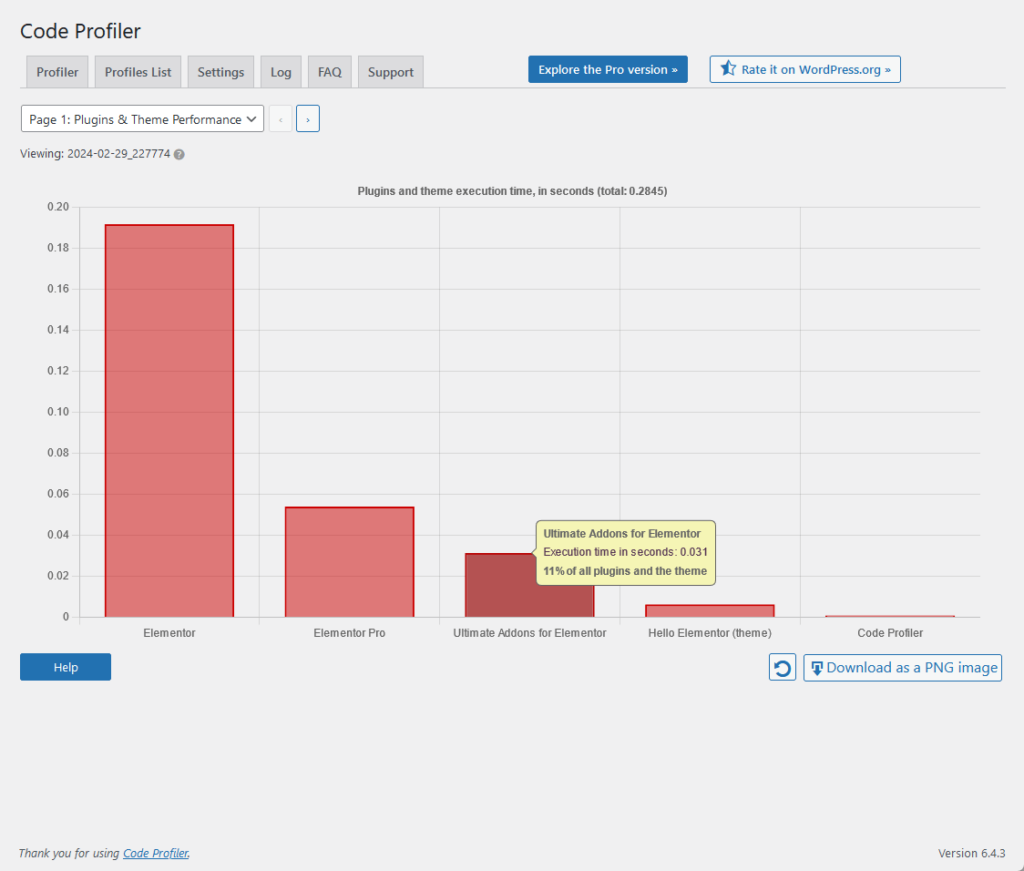
Task: Click the Code Profiler page heading
Action: (x=80, y=31)
